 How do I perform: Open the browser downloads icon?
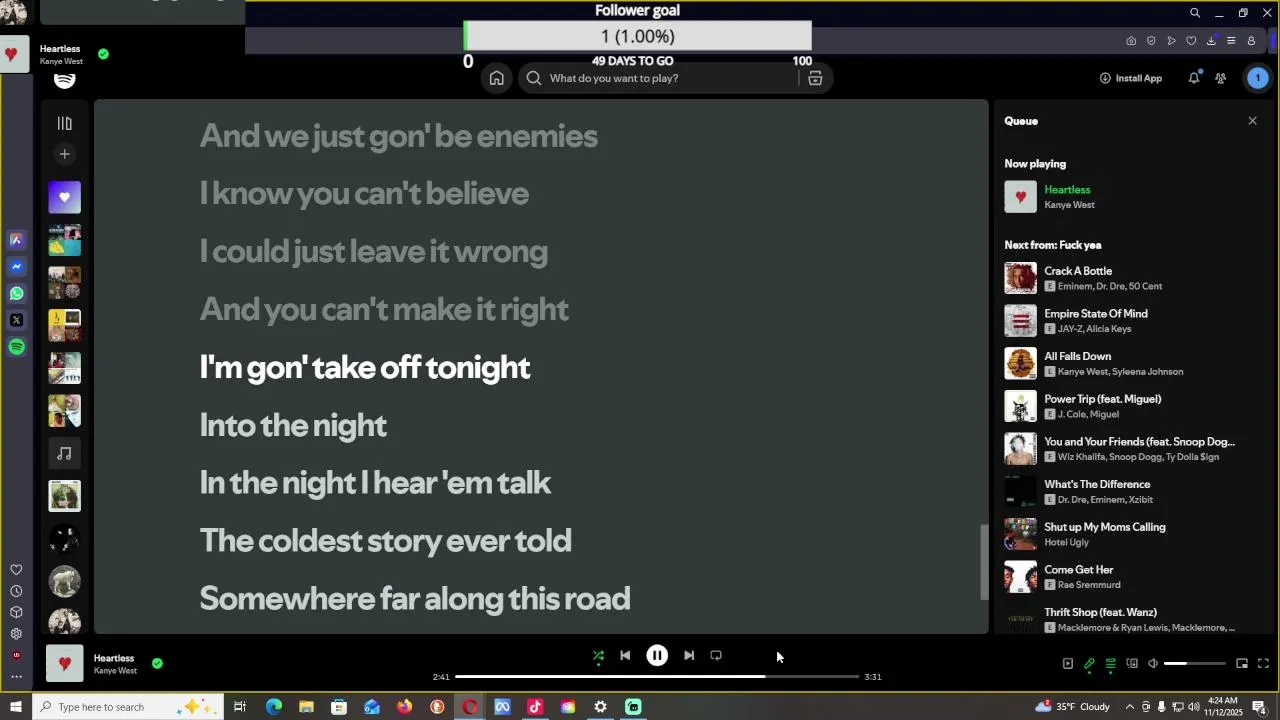click(x=1211, y=41)
